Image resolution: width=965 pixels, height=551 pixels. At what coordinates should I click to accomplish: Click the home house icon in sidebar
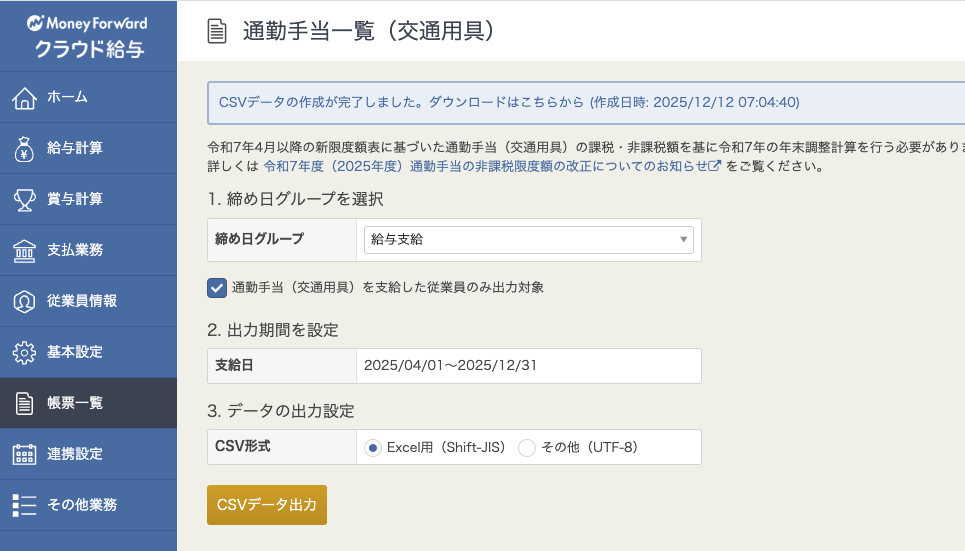[x=24, y=97]
